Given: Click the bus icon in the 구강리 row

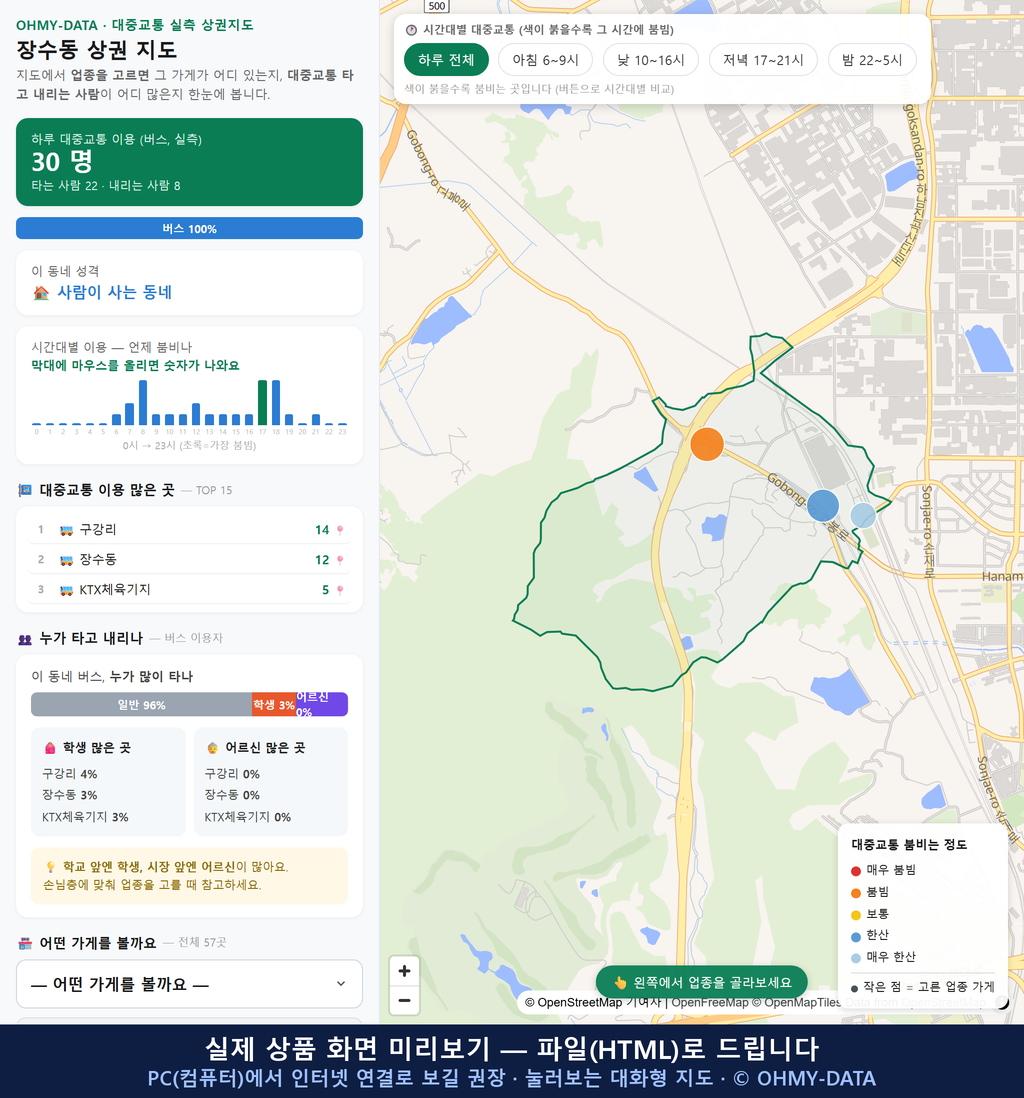Looking at the screenshot, I should coord(67,530).
